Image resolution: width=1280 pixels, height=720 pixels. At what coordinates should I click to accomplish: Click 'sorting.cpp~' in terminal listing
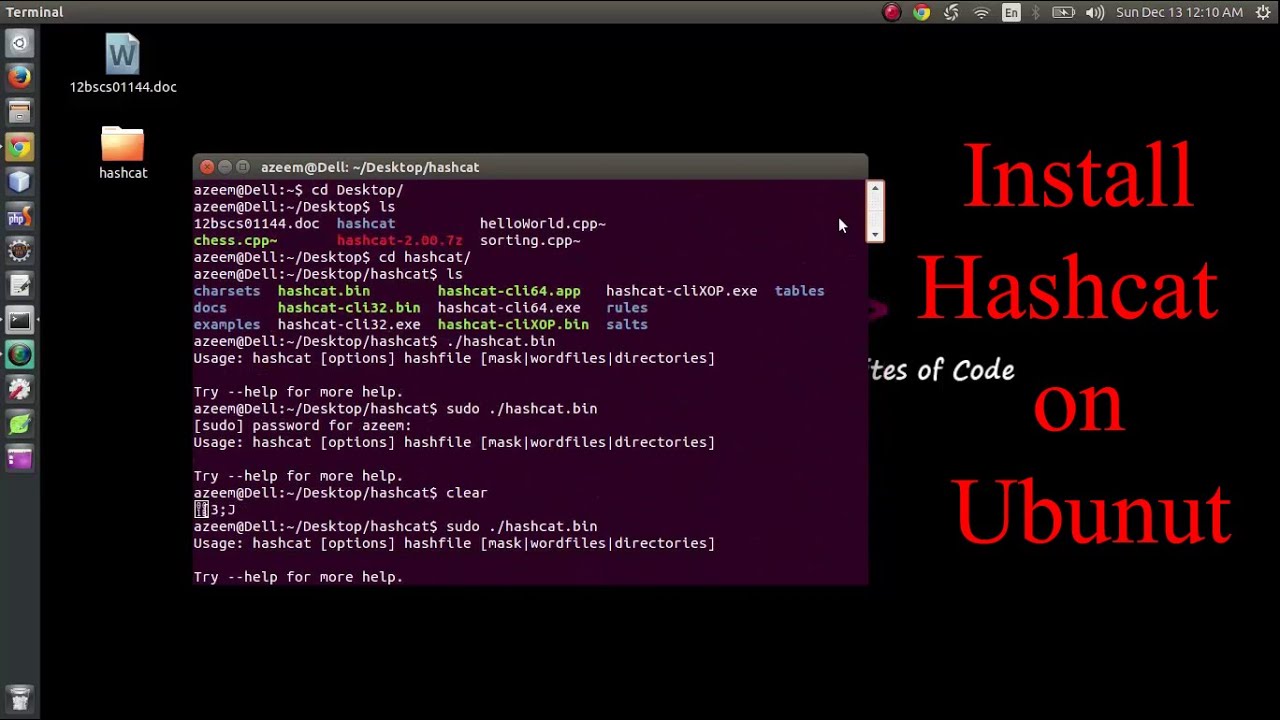(x=530, y=241)
